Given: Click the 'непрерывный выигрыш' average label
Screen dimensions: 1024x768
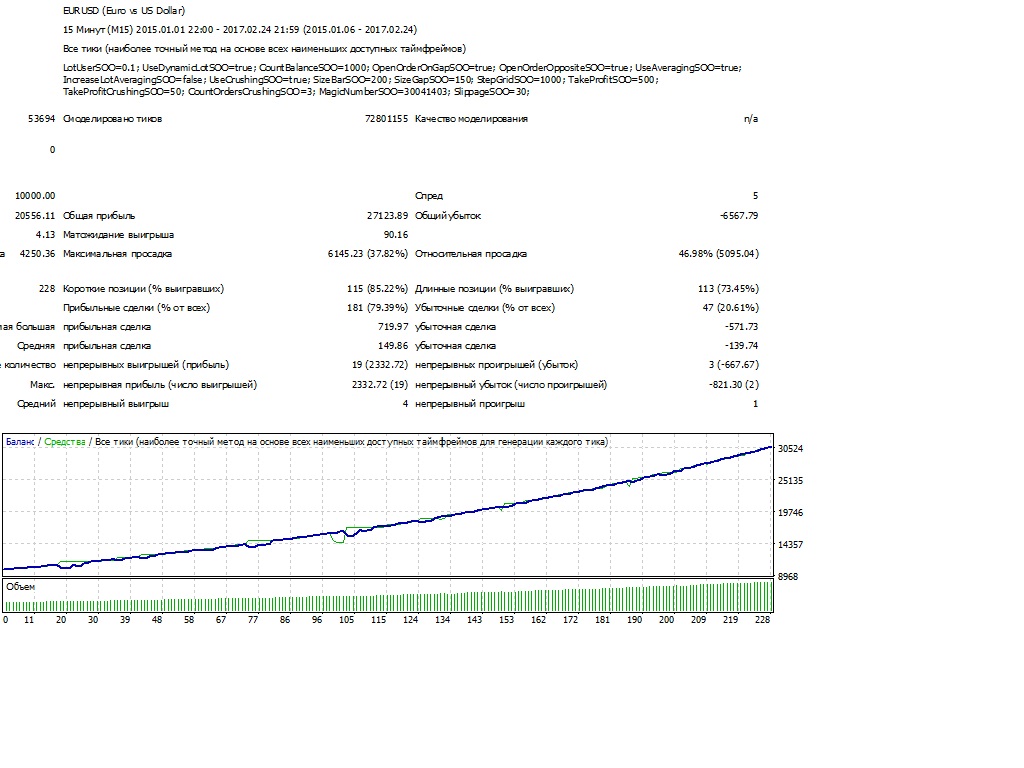Looking at the screenshot, I should tap(116, 404).
